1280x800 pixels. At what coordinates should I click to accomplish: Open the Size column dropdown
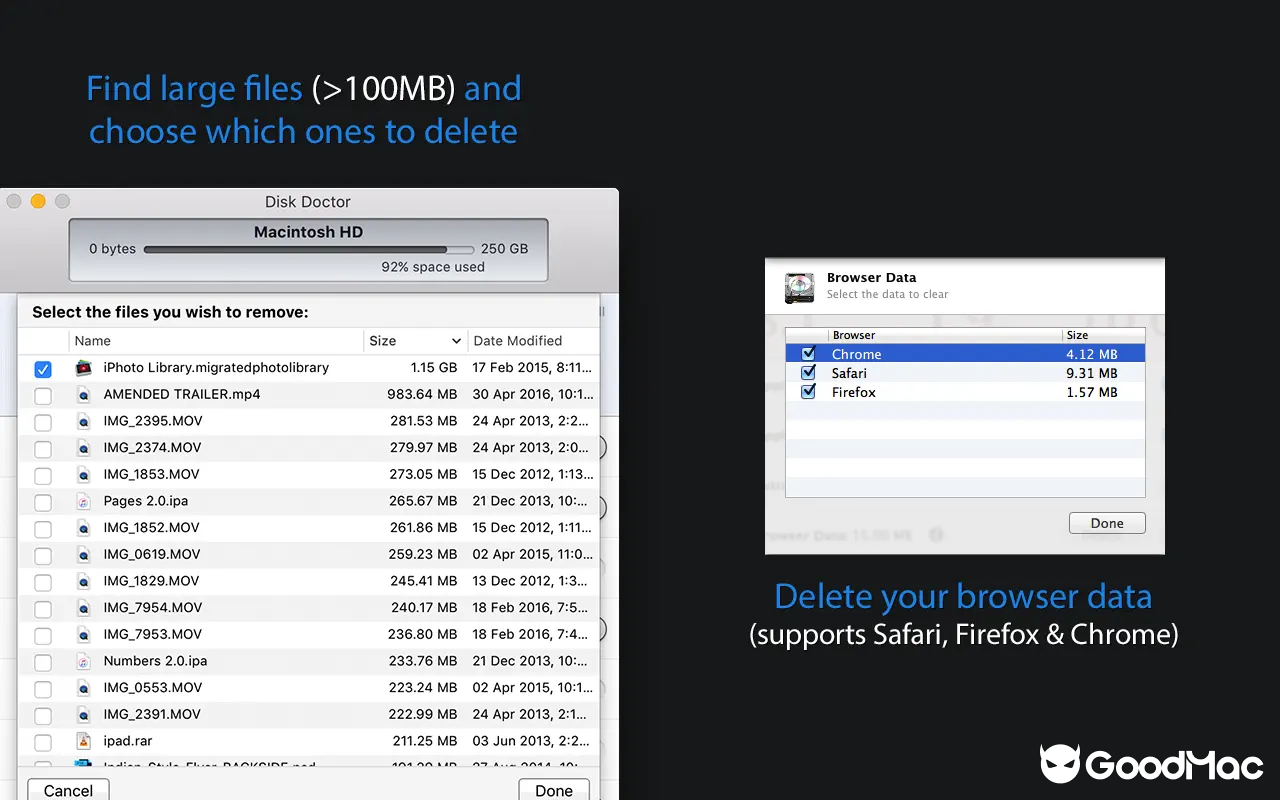(x=455, y=341)
